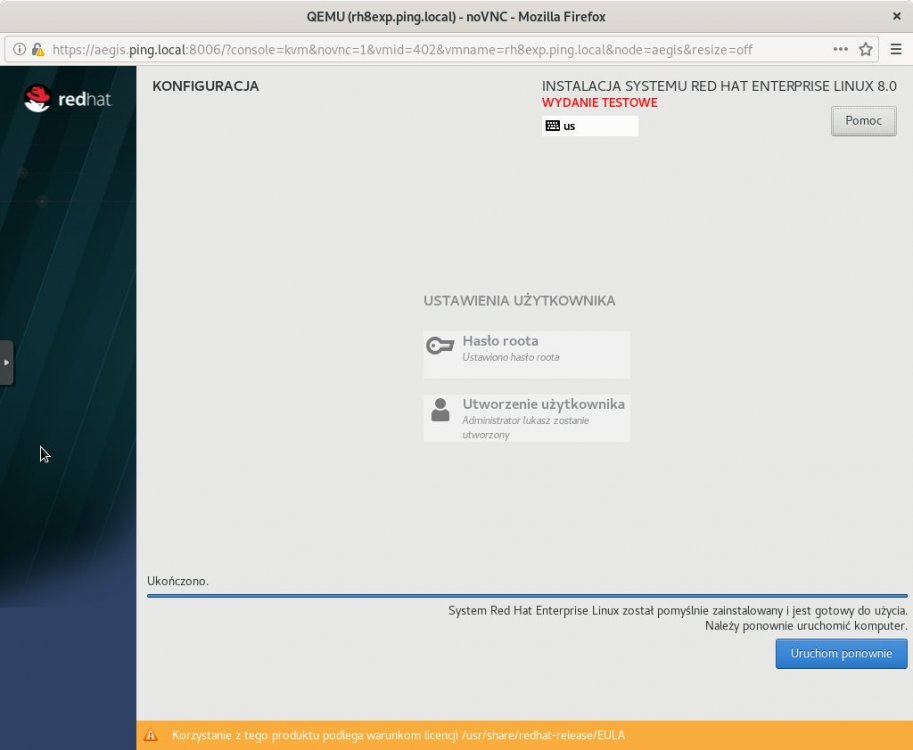Expand the noVNC control panel handle
Screen dimensions: 913x750
pyautogui.click(x=6, y=362)
